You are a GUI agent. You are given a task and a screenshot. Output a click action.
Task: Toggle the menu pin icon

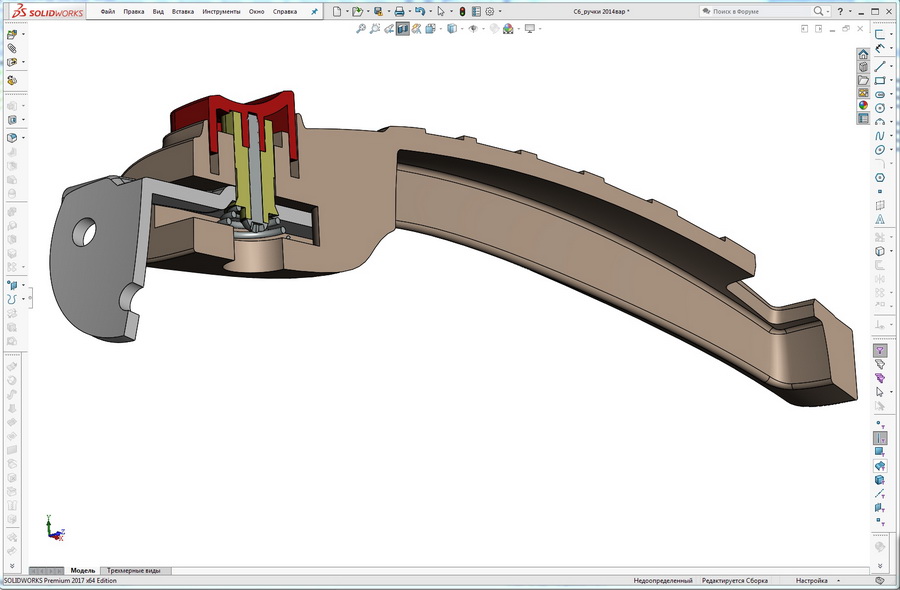(313, 11)
